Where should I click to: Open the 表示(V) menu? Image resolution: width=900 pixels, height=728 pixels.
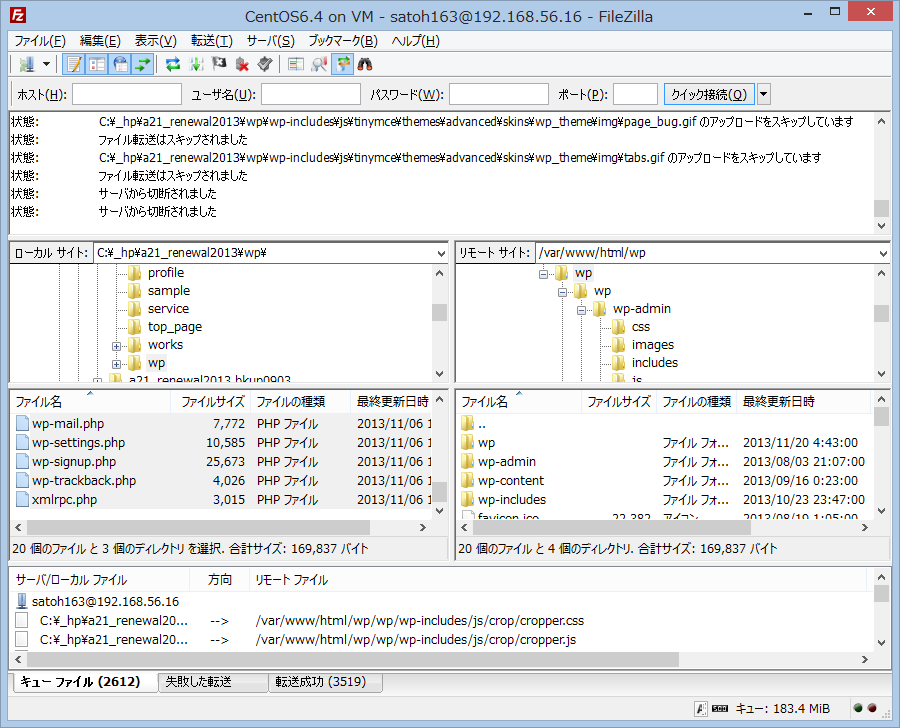point(156,41)
